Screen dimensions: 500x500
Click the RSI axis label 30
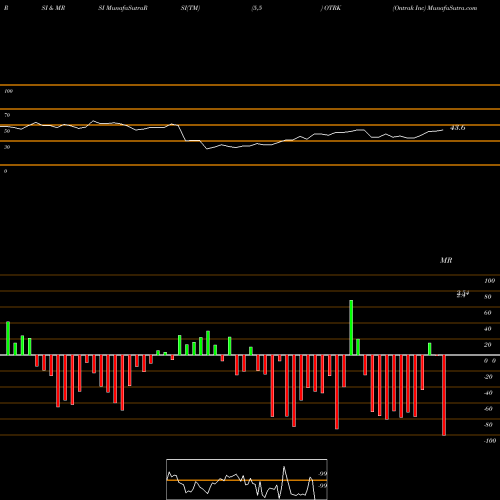pos(7,147)
